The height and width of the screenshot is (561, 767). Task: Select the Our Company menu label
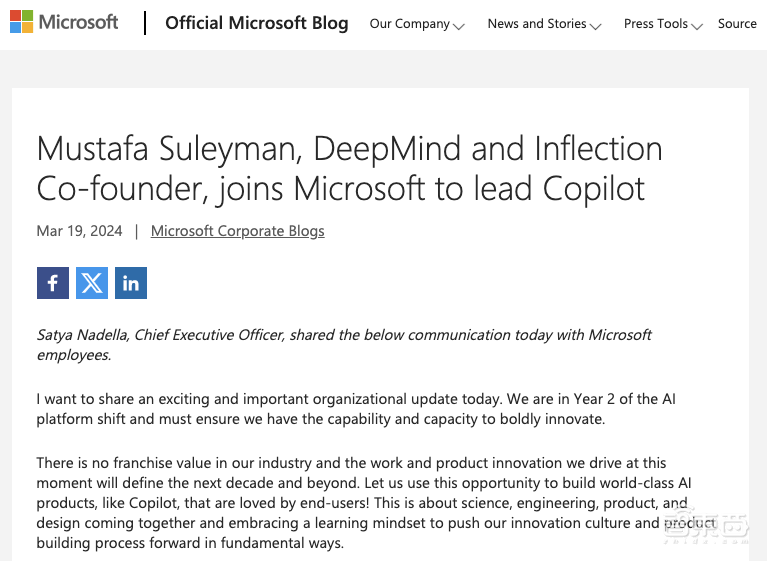409,24
